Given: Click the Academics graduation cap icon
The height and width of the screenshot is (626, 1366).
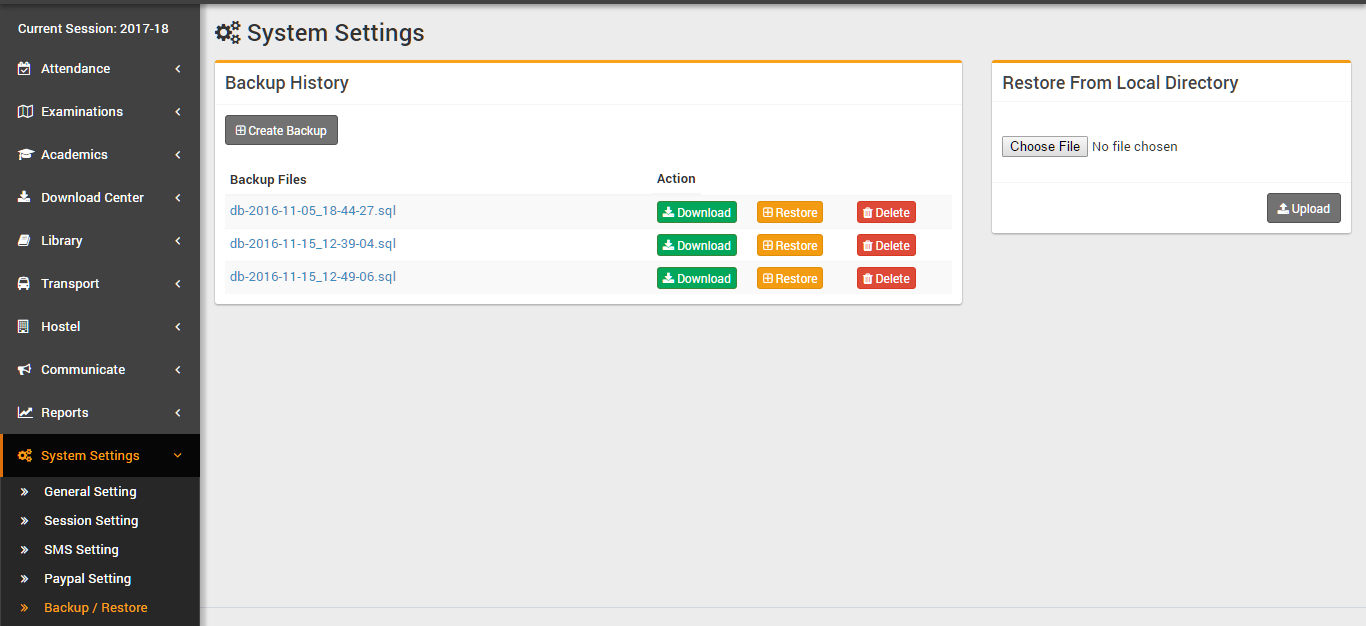Looking at the screenshot, I should pos(25,155).
